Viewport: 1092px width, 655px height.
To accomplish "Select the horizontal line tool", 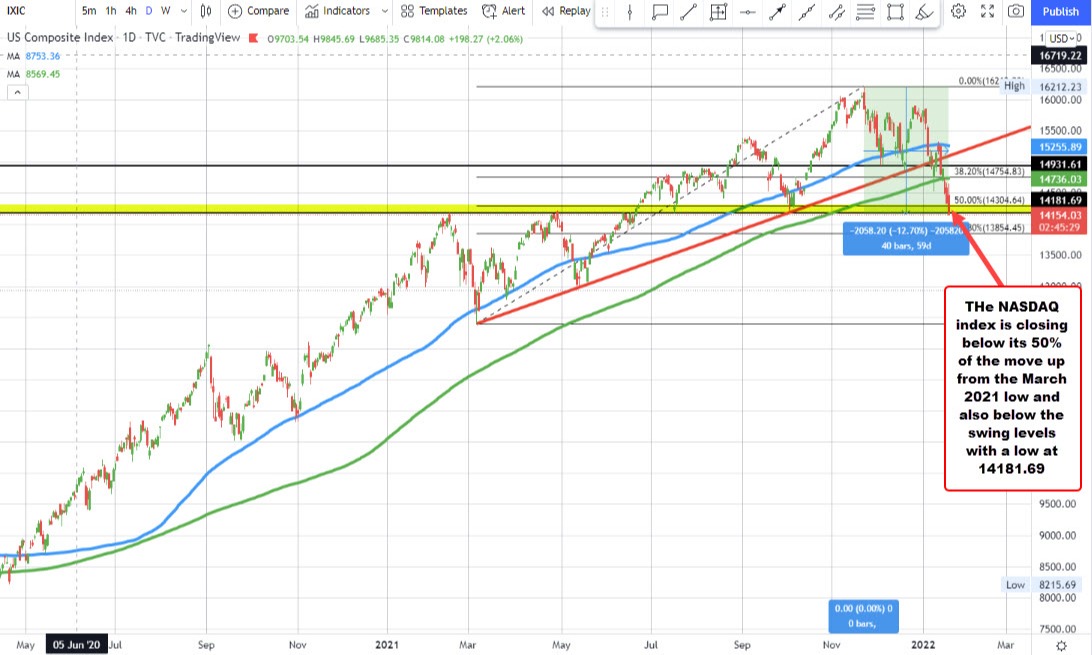I will (747, 12).
